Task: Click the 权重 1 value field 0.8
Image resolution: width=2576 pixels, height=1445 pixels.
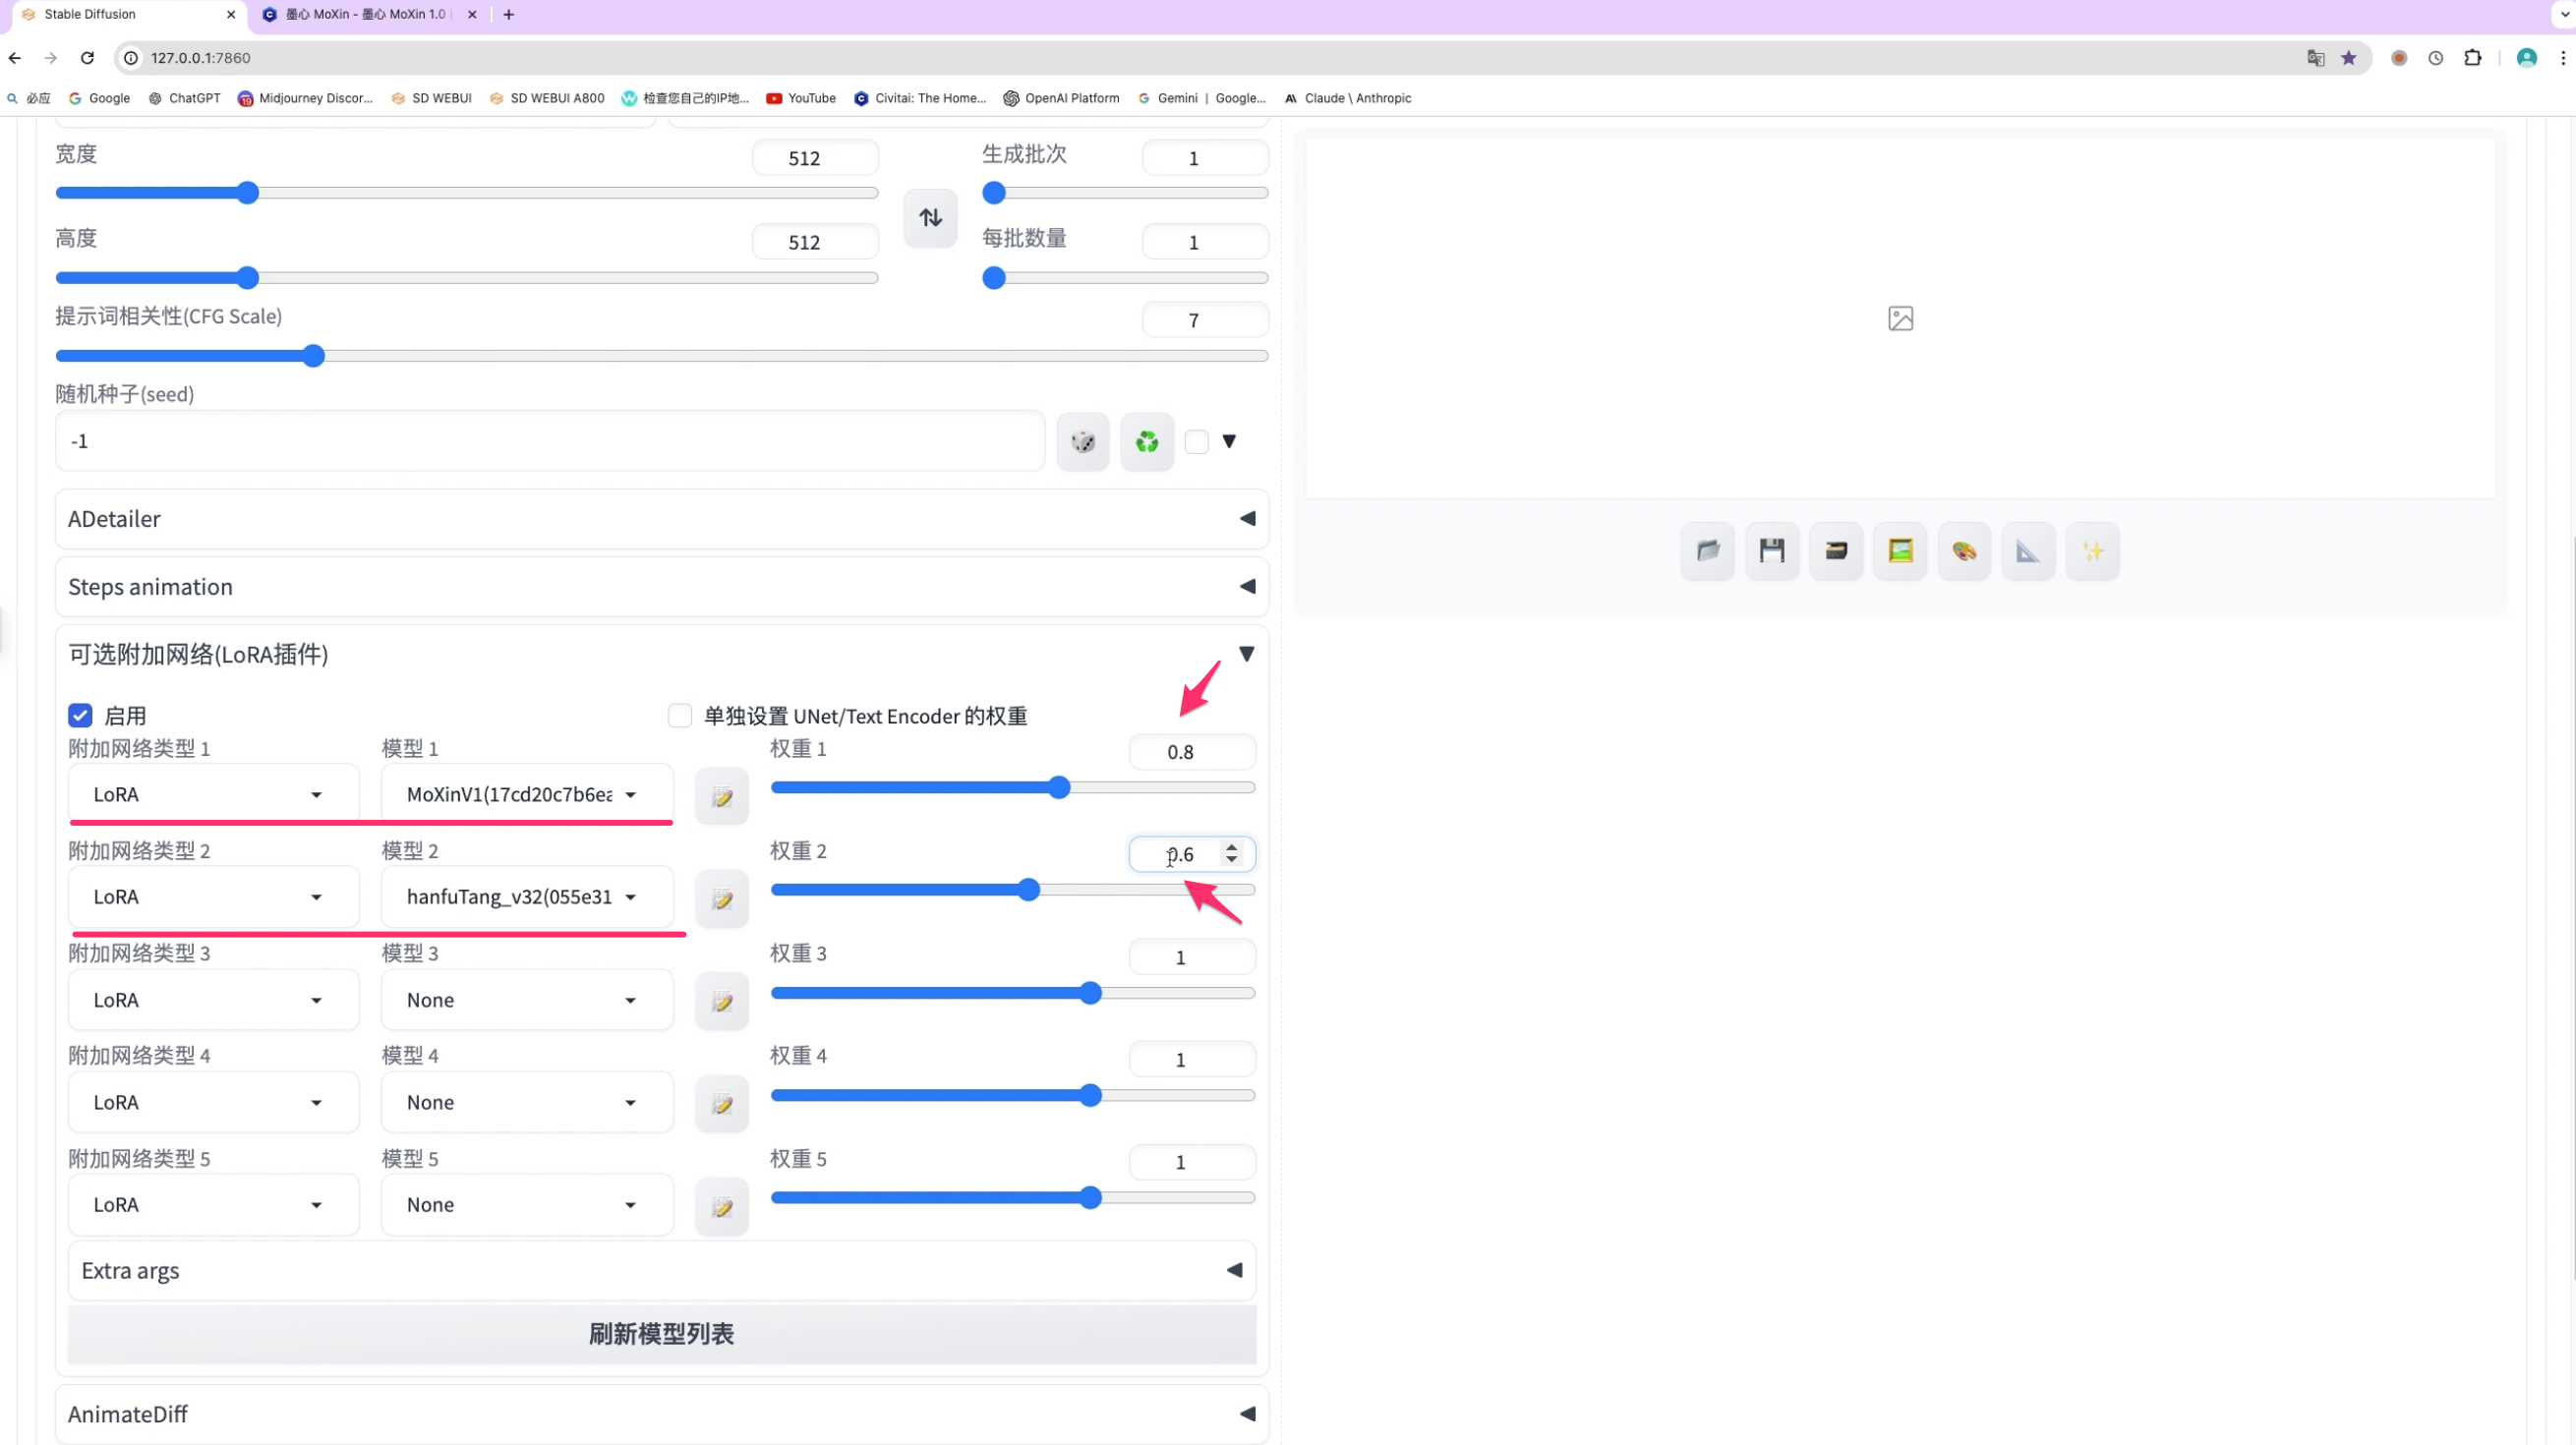Action: [x=1192, y=752]
